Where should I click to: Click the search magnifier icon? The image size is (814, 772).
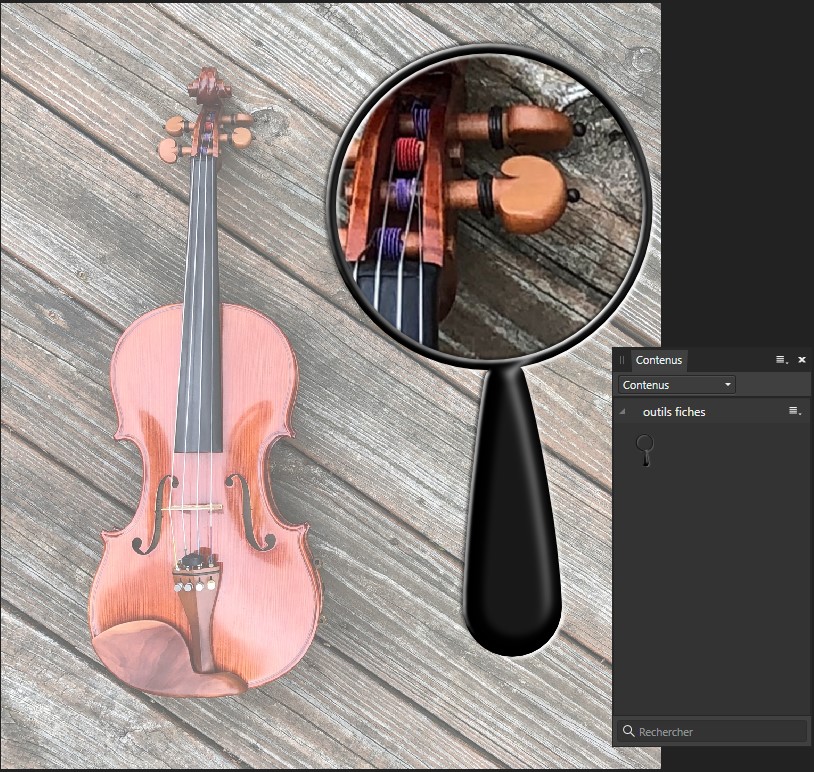pos(628,731)
